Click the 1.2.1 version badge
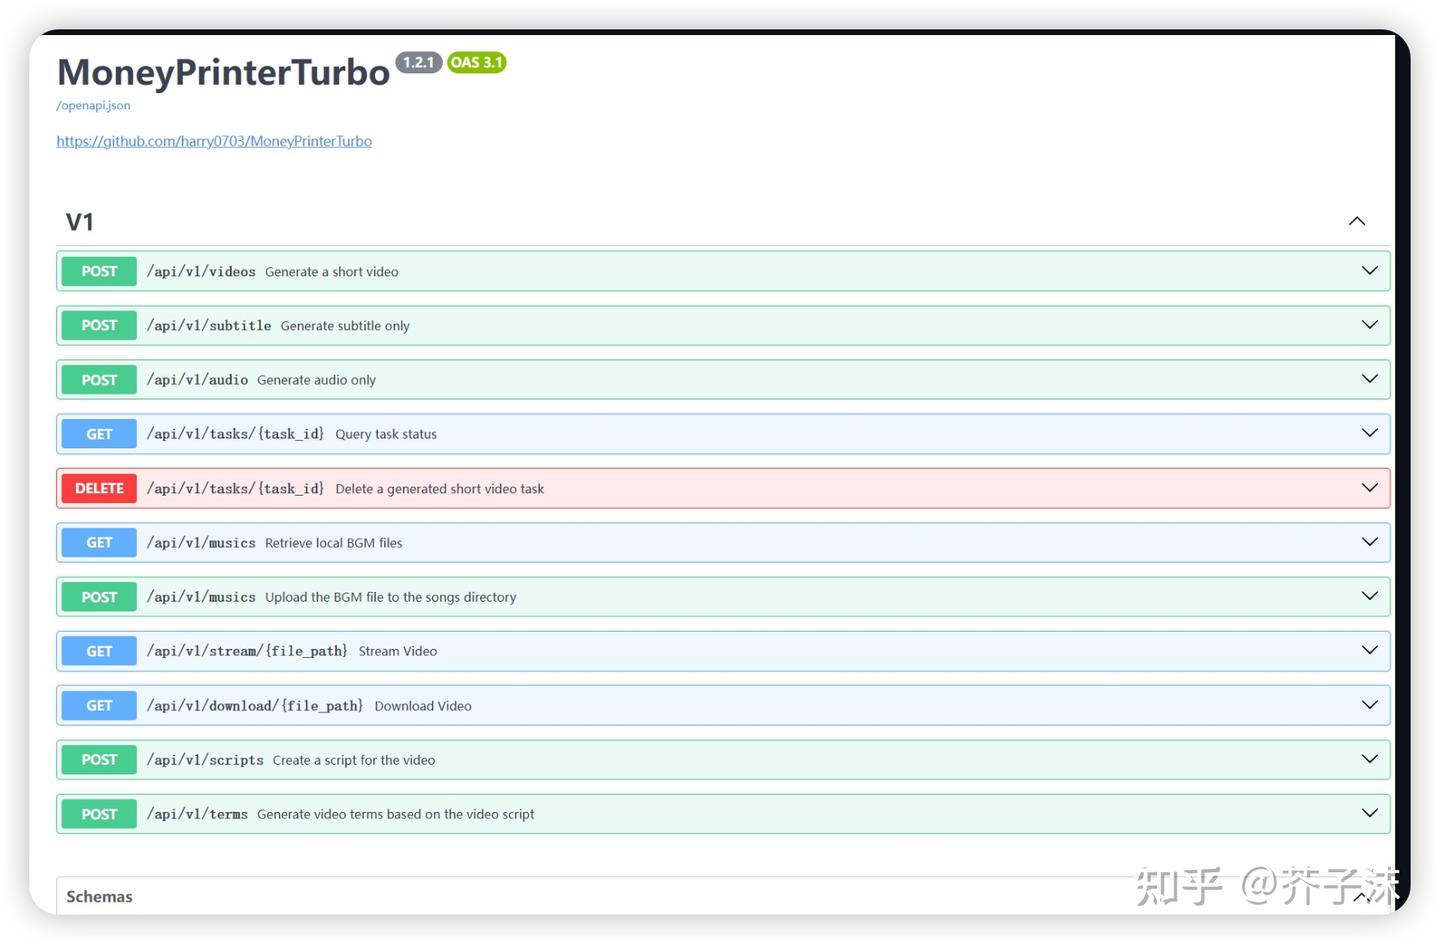Viewport: 1440px width, 944px height. [x=418, y=62]
